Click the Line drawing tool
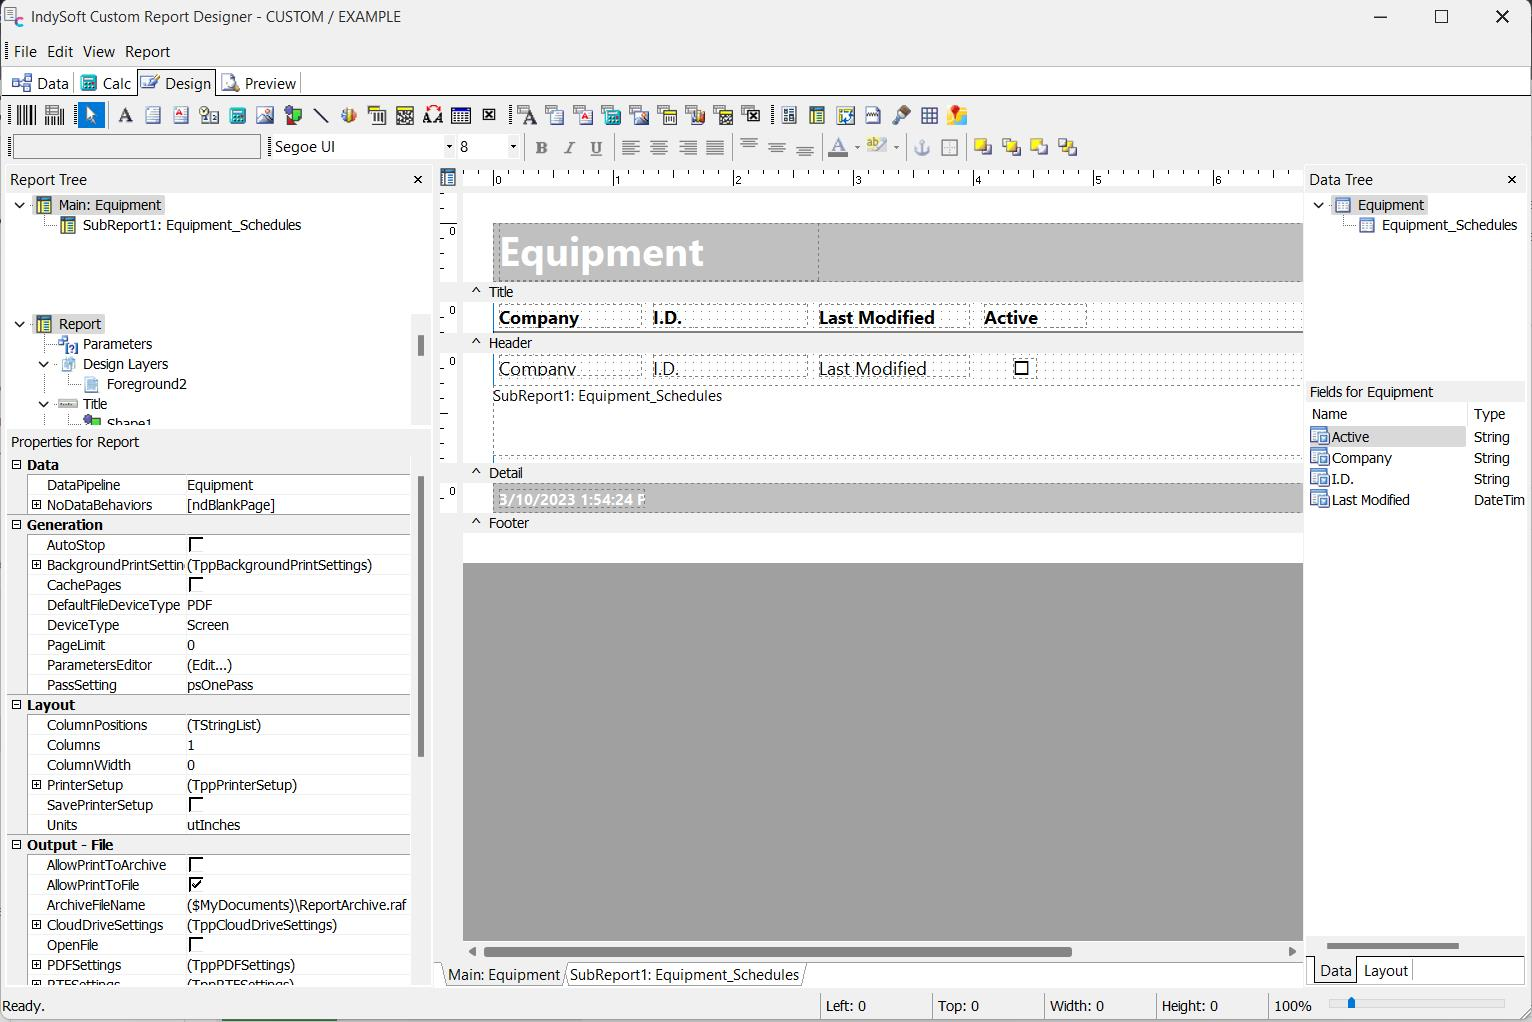The height and width of the screenshot is (1022, 1532). tap(321, 116)
